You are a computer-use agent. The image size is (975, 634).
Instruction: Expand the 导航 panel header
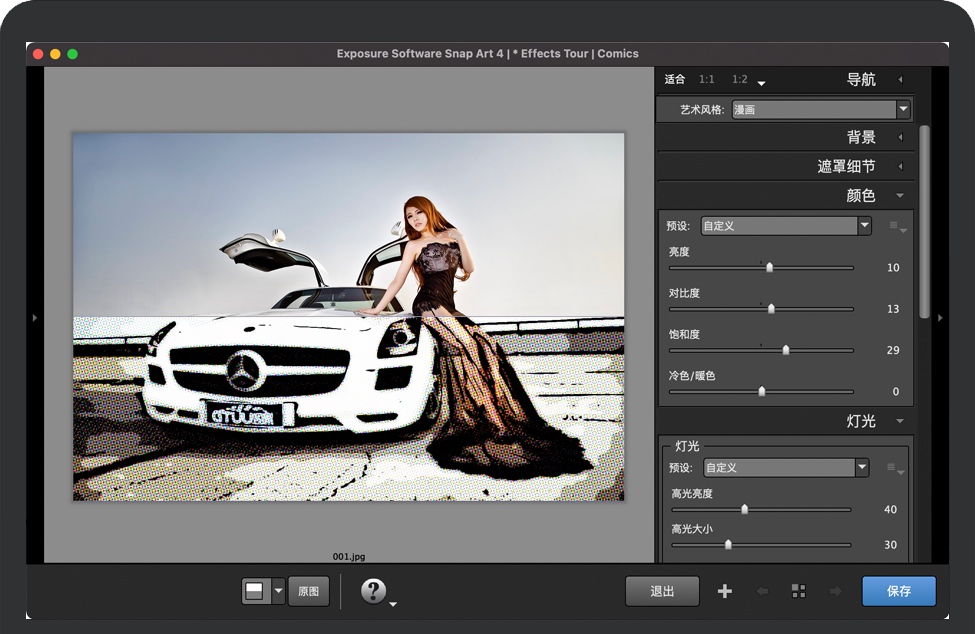[860, 80]
